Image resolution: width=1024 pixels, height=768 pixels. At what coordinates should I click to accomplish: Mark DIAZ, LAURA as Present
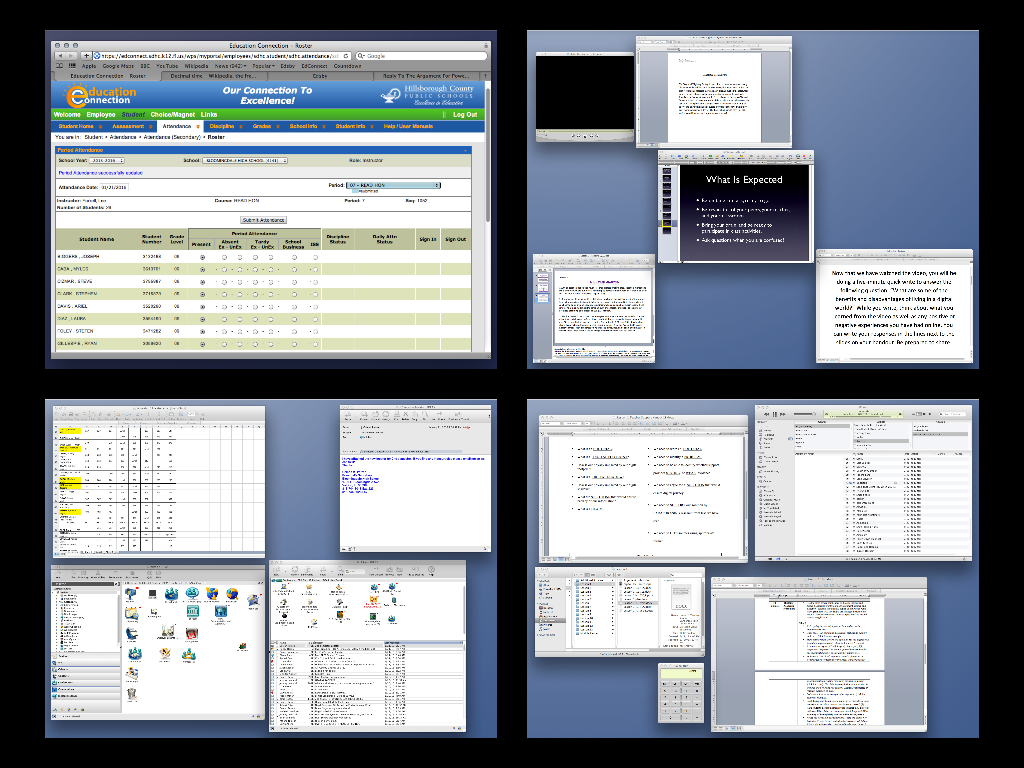coord(202,319)
